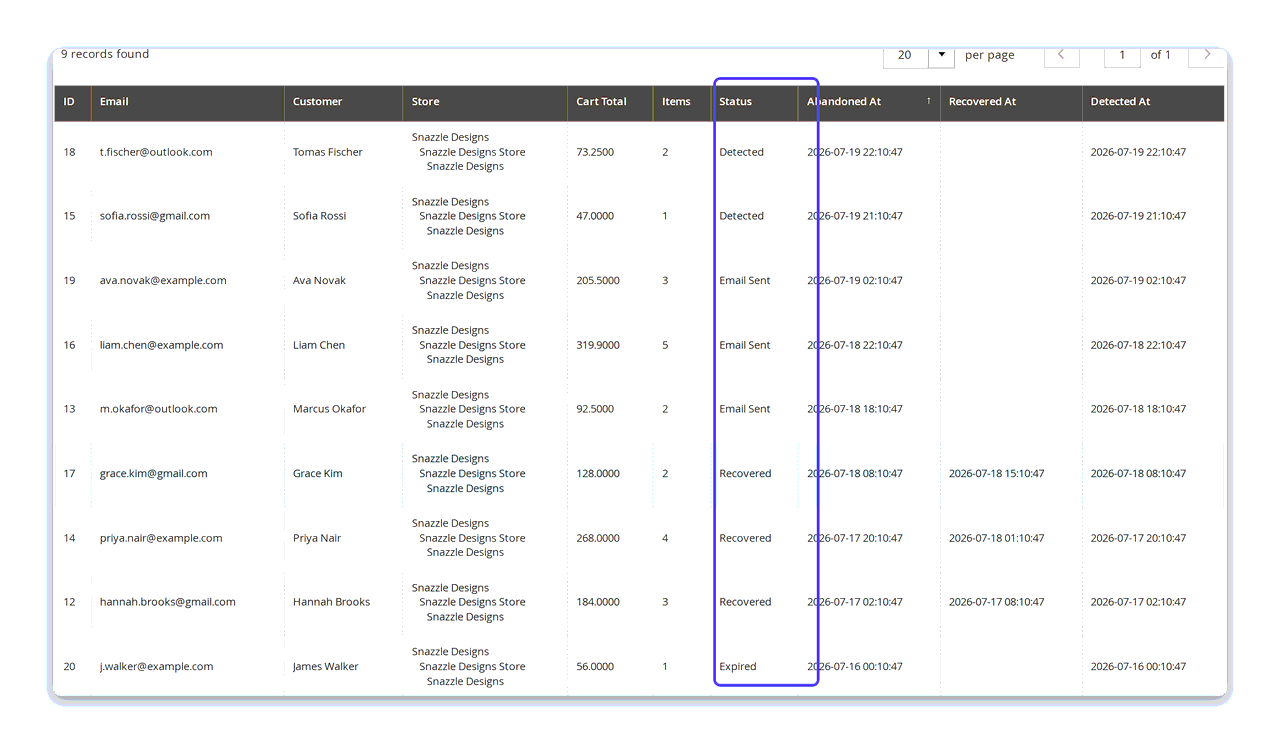The height and width of the screenshot is (753, 1280).
Task: Click detected time 2026-07-16 00:10:47
Action: pos(1139,667)
